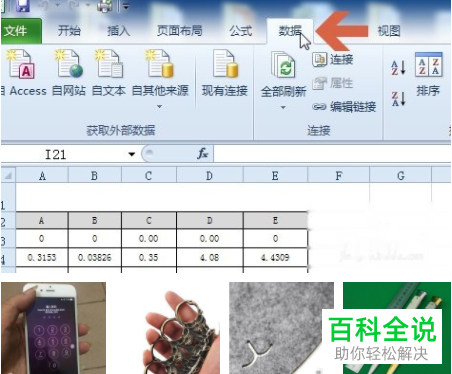Open the 连接 connections button
This screenshot has height=374, width=452.
point(333,59)
